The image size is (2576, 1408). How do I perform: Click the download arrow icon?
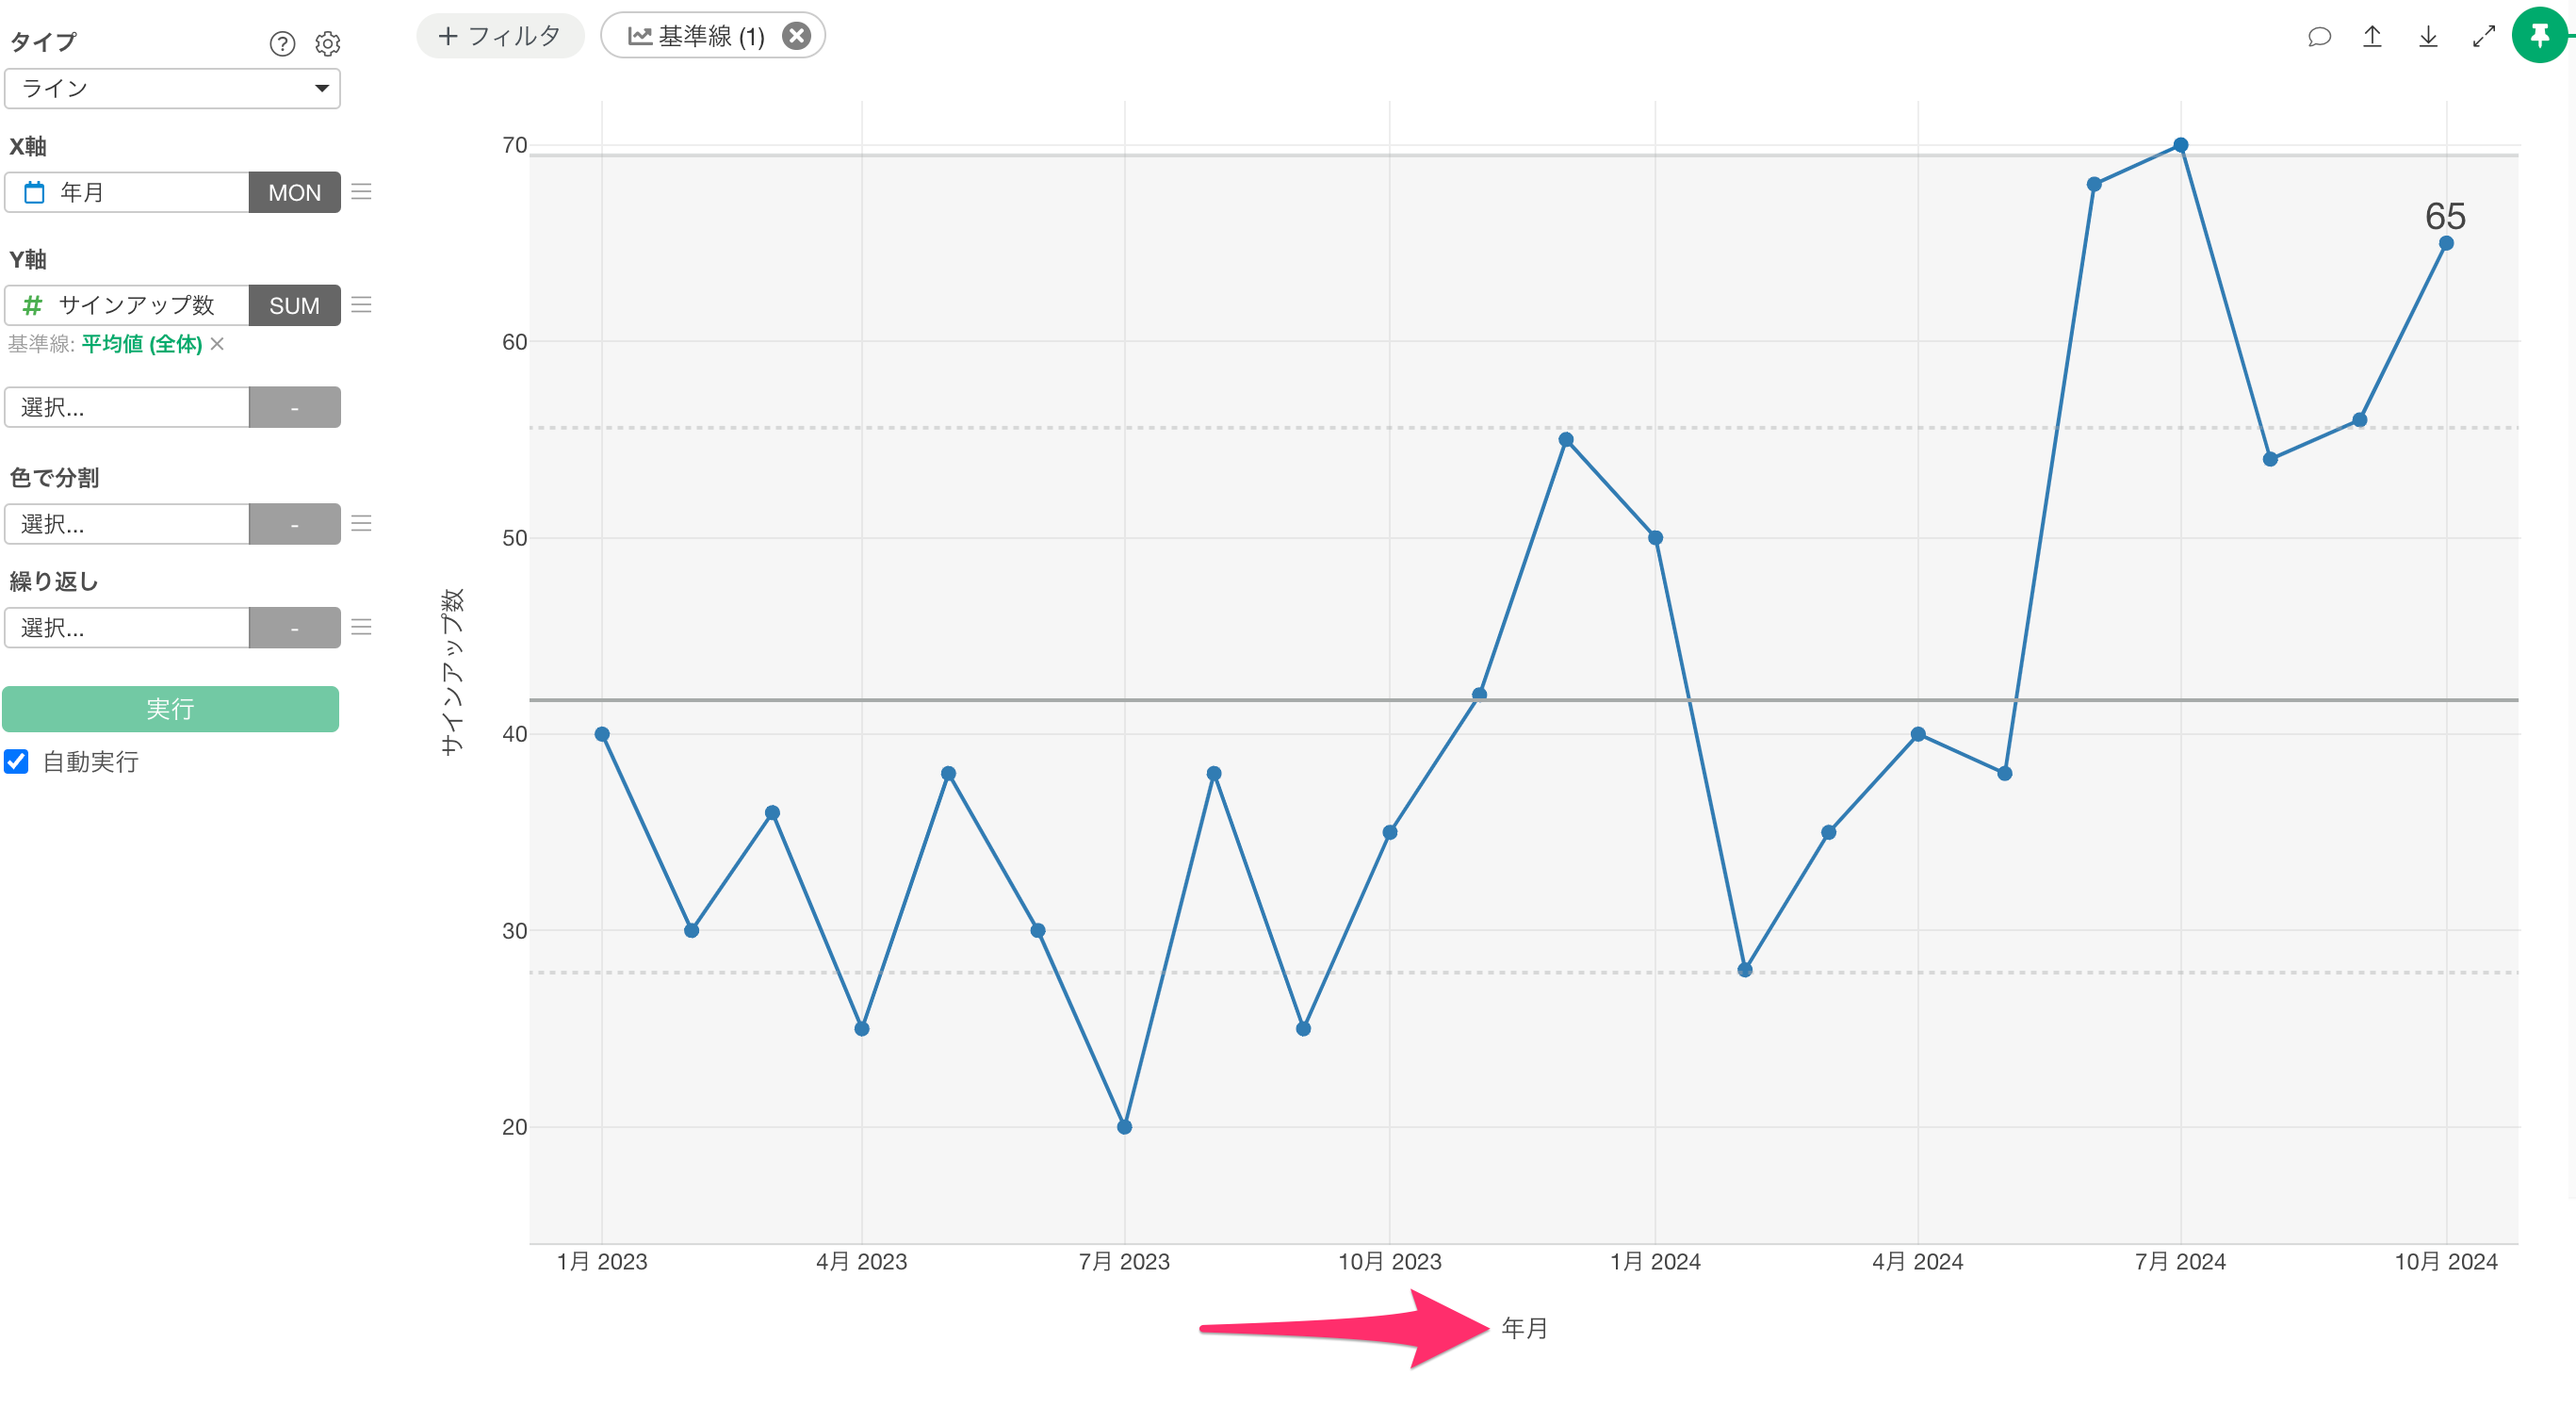[2428, 37]
